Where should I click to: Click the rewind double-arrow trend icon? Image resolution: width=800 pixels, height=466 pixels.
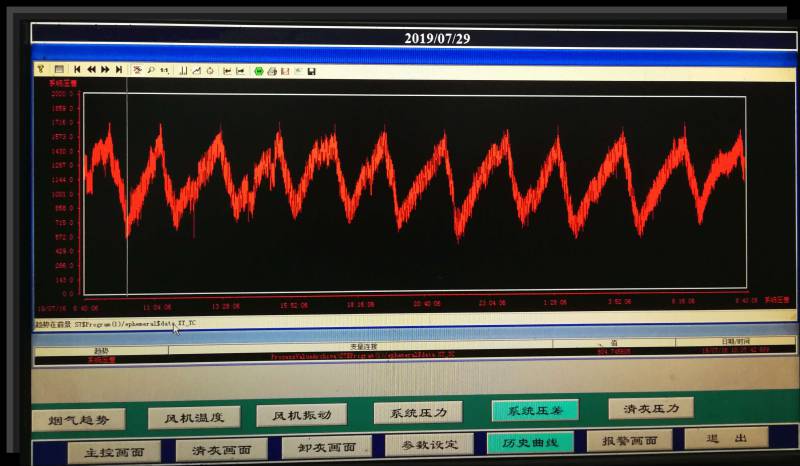coord(91,70)
